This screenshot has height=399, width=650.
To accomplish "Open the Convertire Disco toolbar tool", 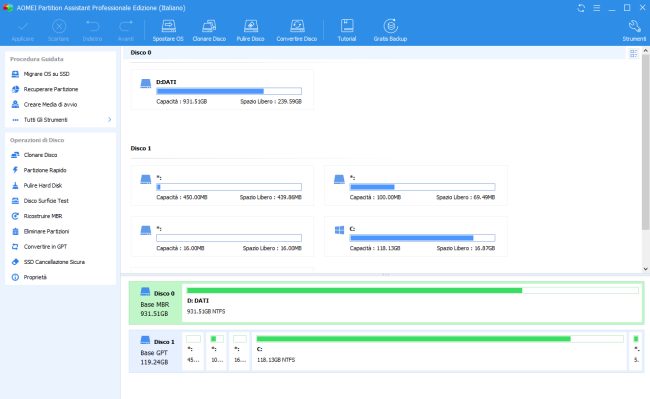I will pyautogui.click(x=297, y=30).
